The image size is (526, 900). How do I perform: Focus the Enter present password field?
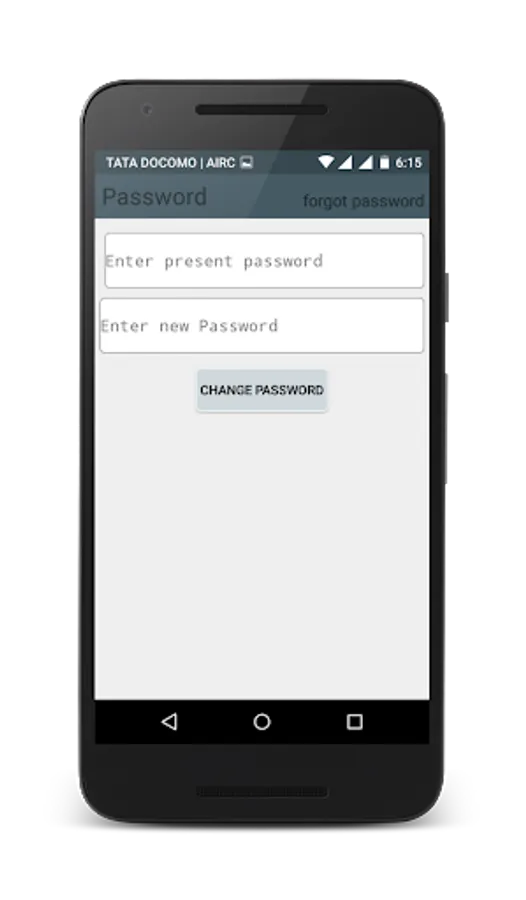point(264,261)
